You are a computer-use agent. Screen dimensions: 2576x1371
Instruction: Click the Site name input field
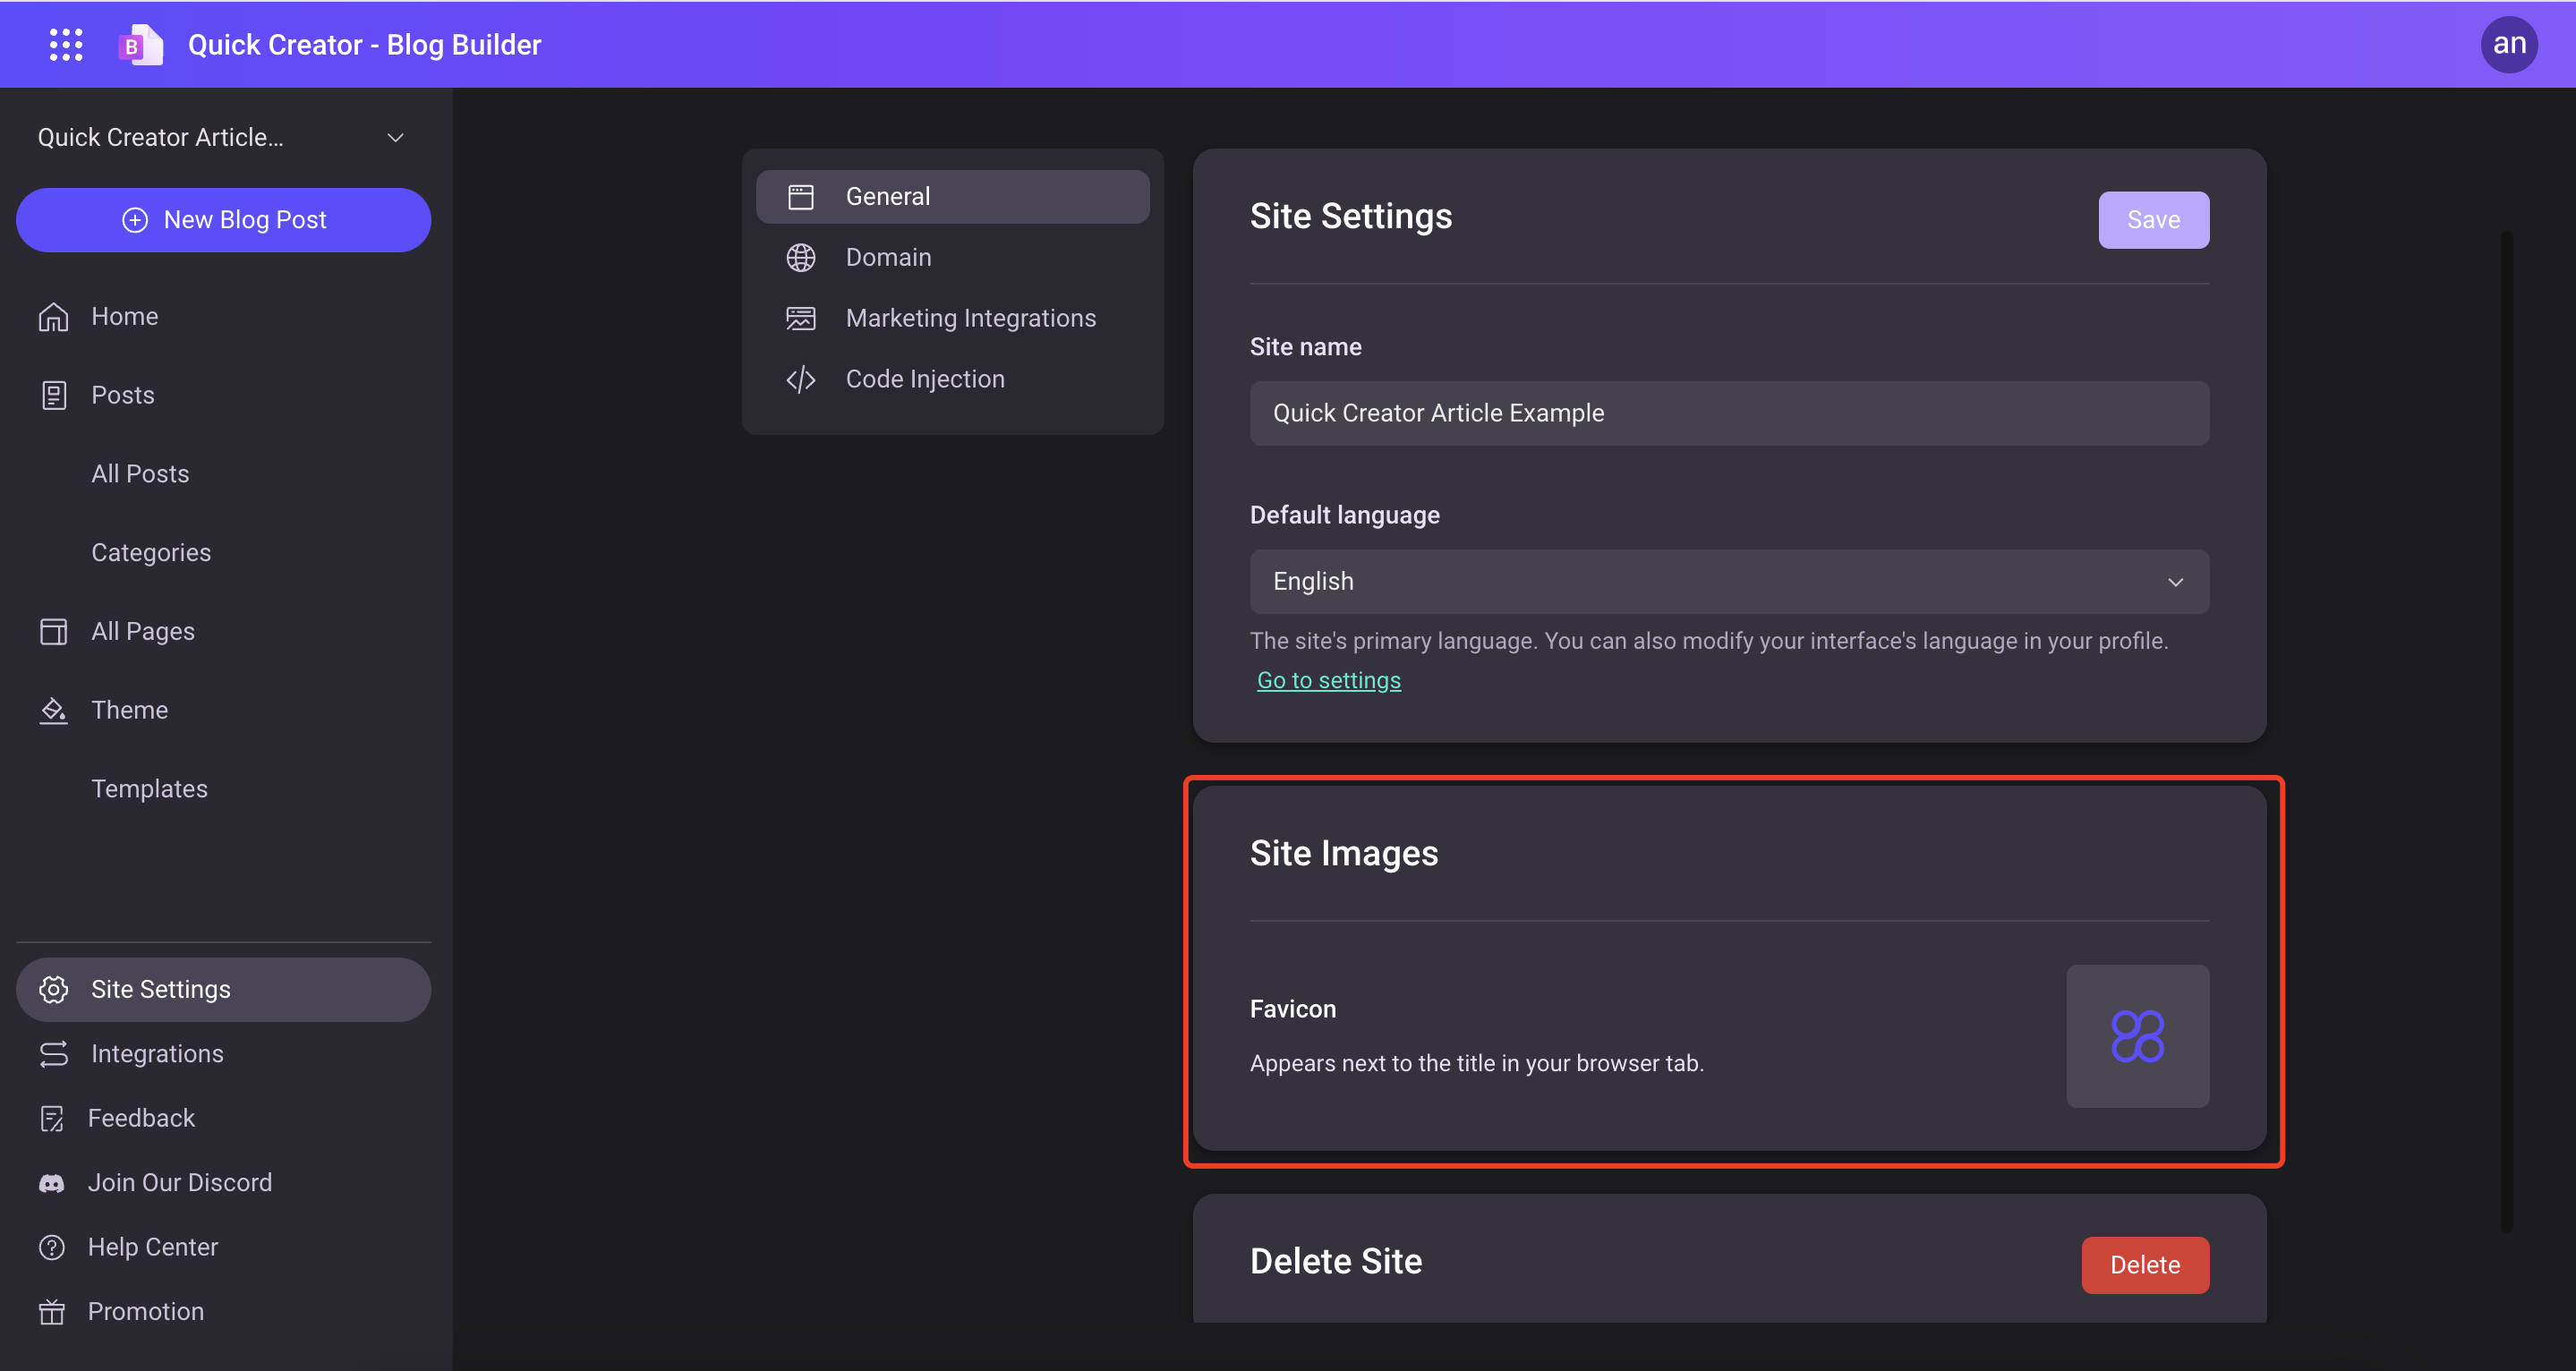coord(1727,413)
